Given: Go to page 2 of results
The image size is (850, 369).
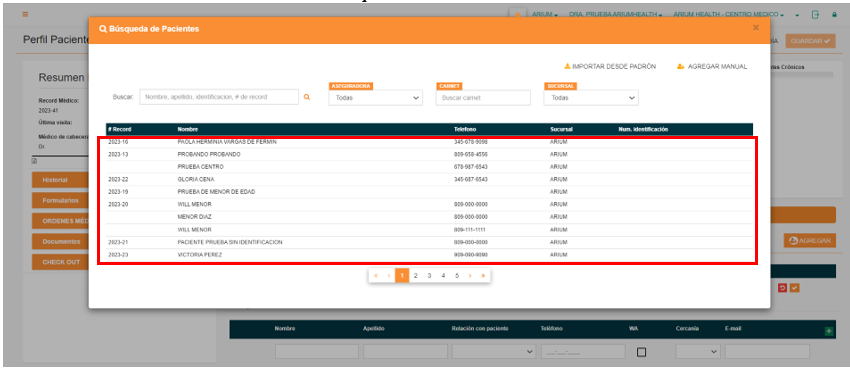Looking at the screenshot, I should click(x=416, y=276).
